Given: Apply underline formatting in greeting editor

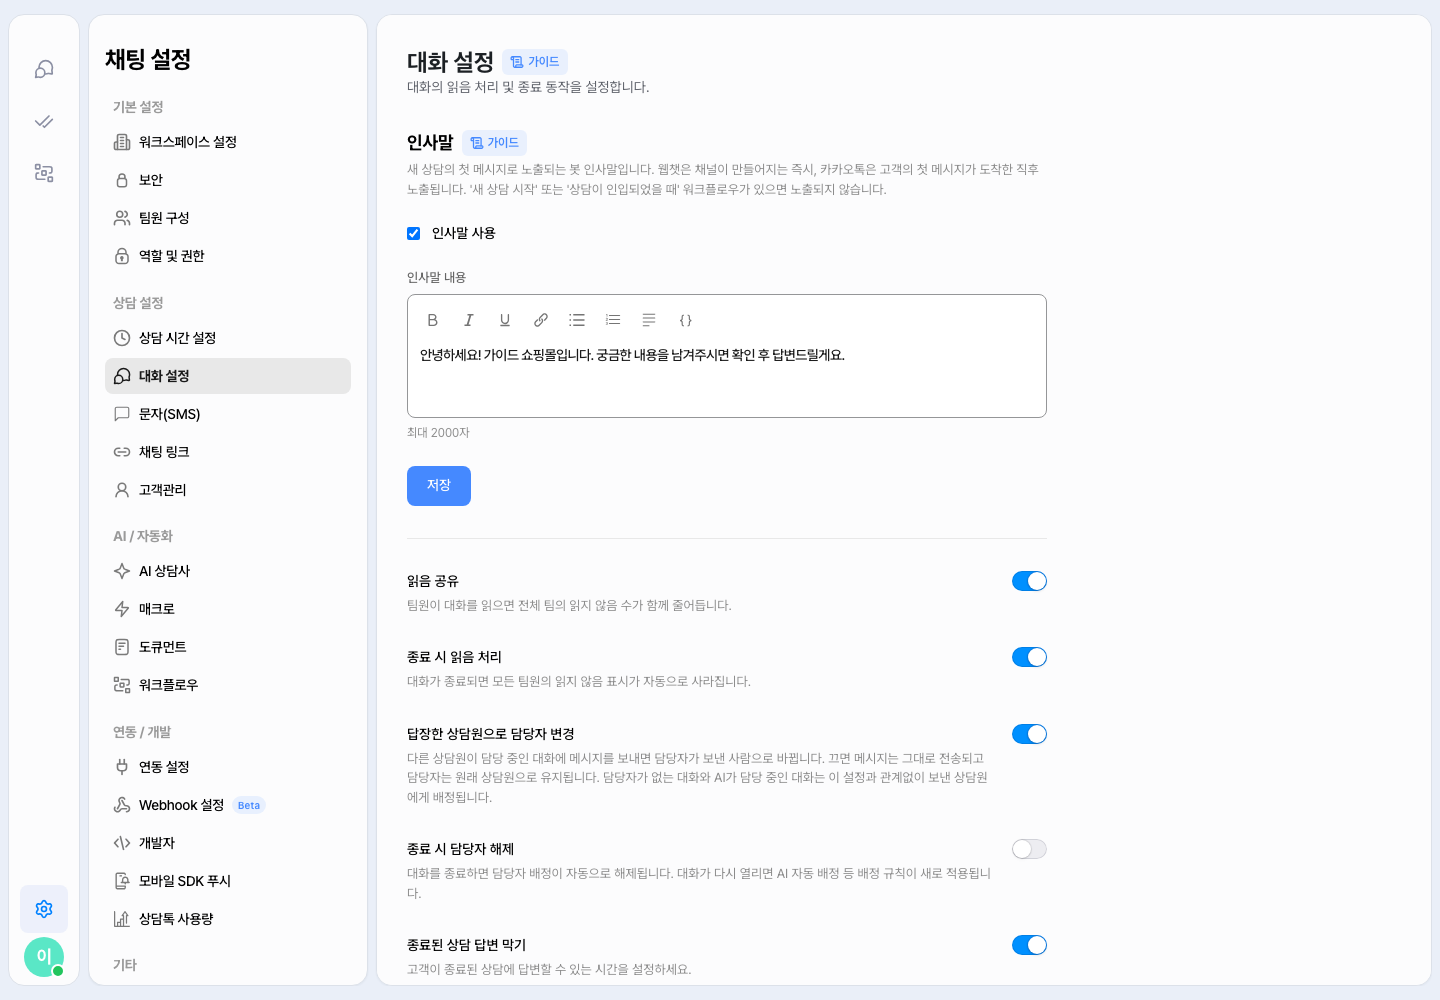Looking at the screenshot, I should click(x=505, y=320).
